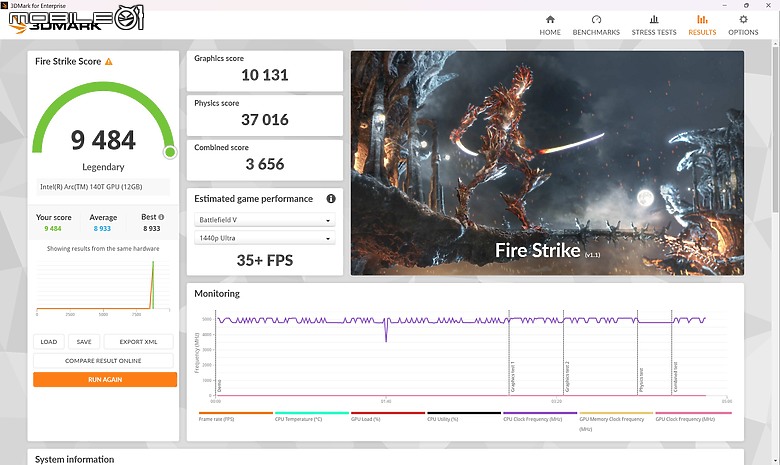
Task: Click the Intel(R) Arc(TM) 140T GPU label
Action: 91,187
